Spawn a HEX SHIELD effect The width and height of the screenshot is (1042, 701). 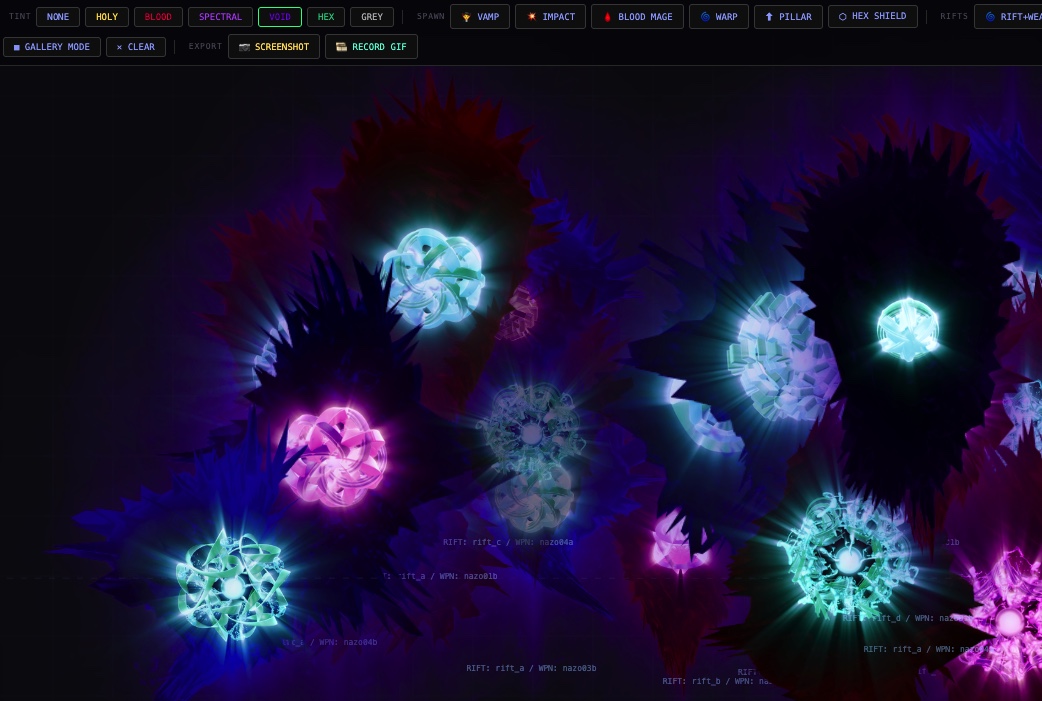(873, 16)
